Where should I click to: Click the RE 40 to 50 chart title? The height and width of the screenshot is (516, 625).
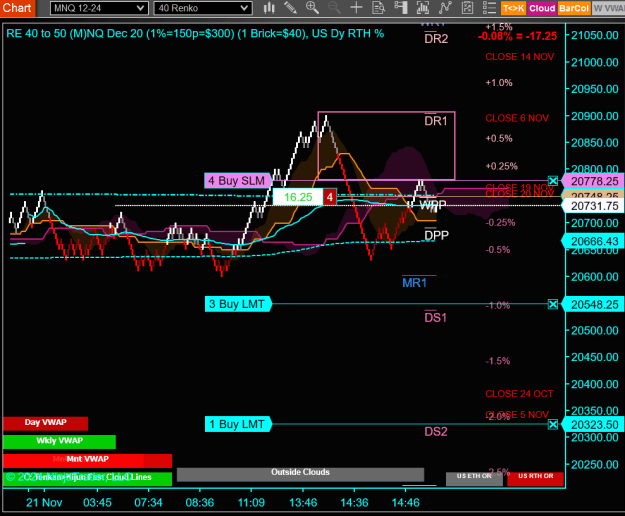coord(195,33)
